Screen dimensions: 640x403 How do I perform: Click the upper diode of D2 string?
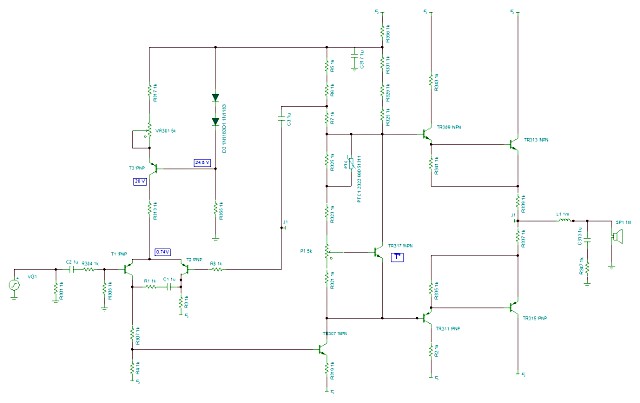(x=216, y=98)
